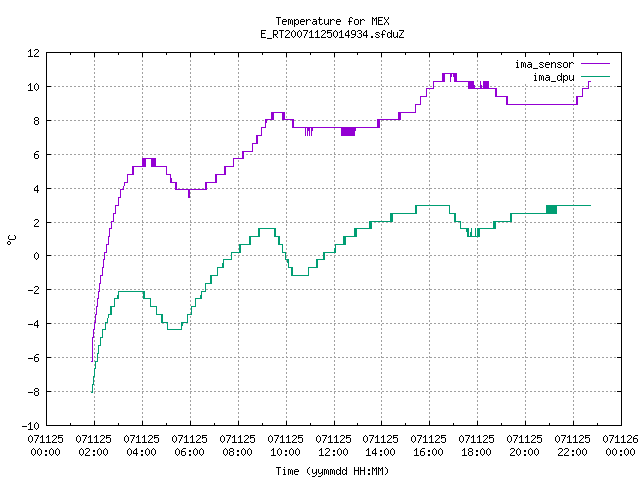Click the chart title 'Temperature for MEX'

[x=332, y=21]
